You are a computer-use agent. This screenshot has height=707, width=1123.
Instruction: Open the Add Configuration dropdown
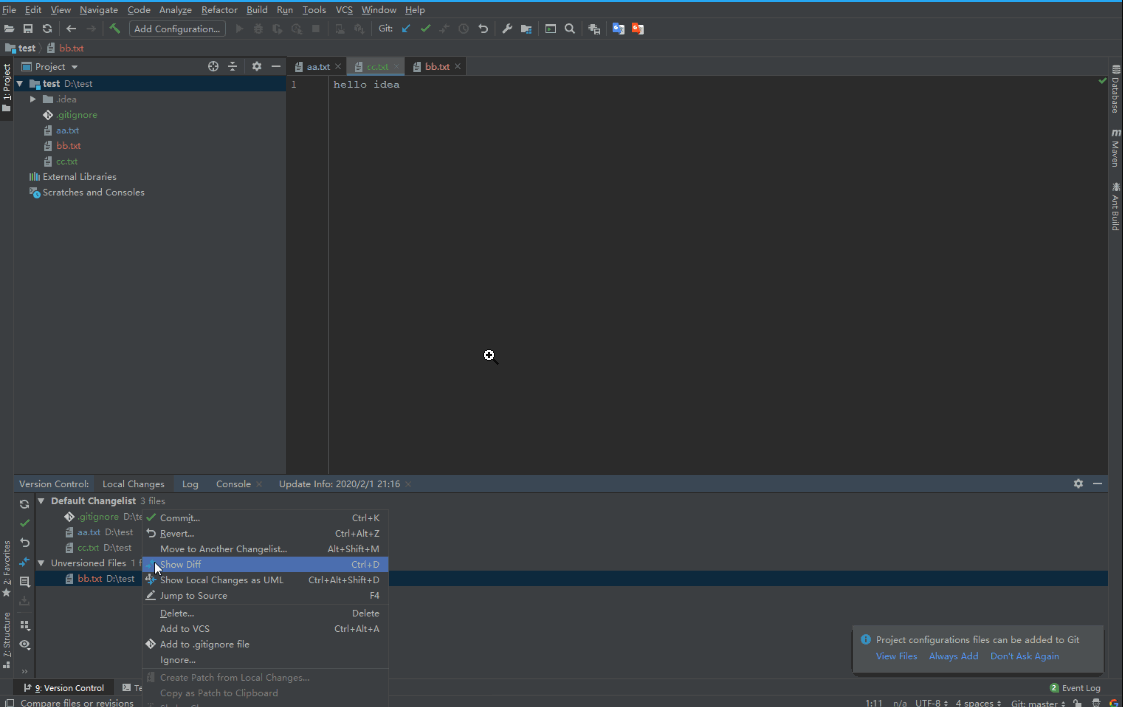click(x=177, y=29)
